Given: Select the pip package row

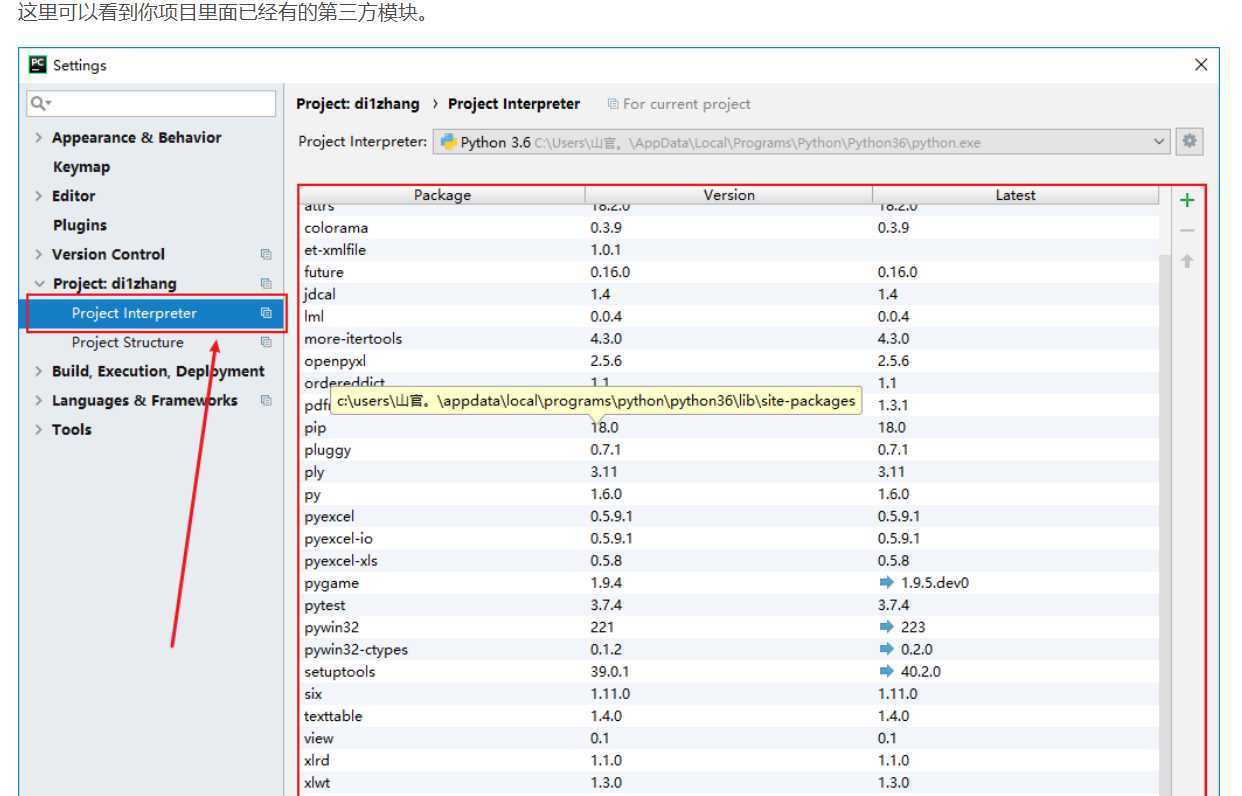Looking at the screenshot, I should tap(729, 427).
